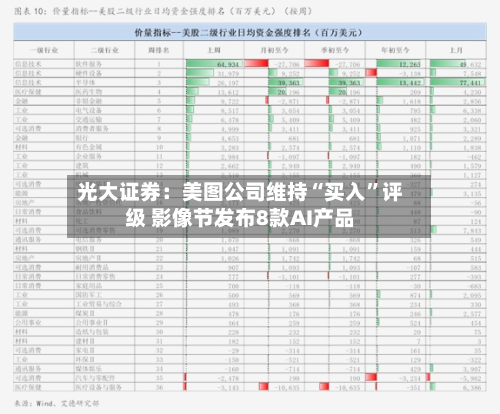This screenshot has height=414, width=500.
Task: Click the 季初至今 value -27,706 for 软件服务
Action: [347, 64]
